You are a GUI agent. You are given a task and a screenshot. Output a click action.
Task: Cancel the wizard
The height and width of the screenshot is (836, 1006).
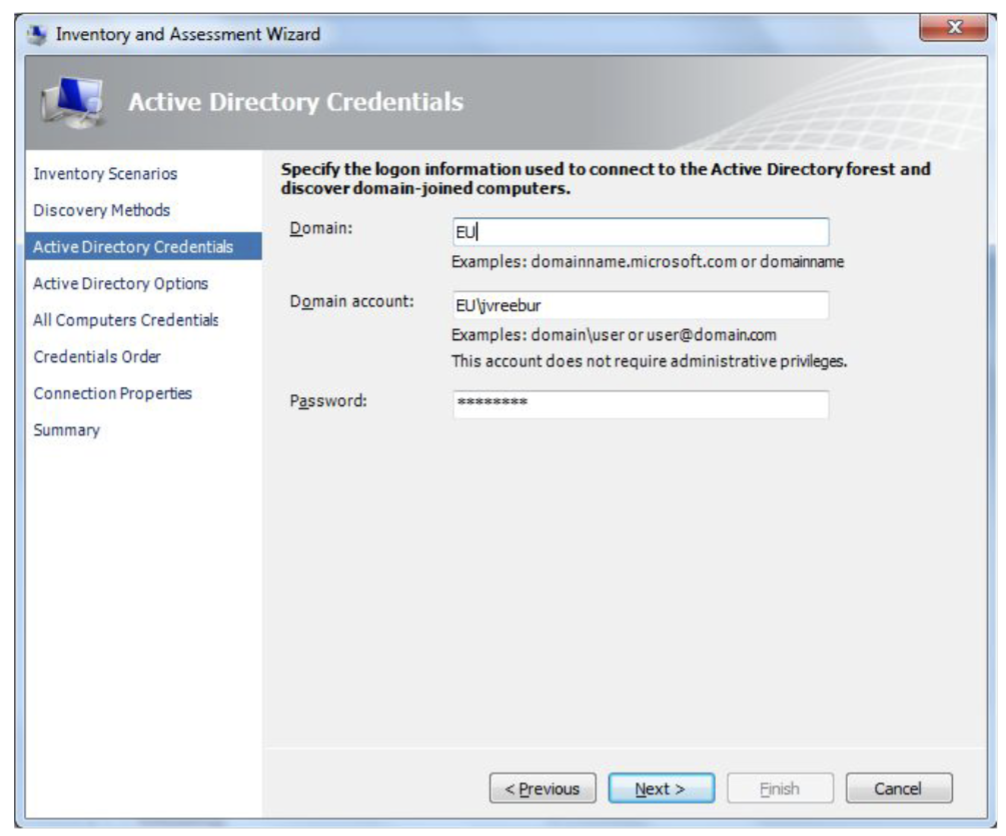point(899,789)
